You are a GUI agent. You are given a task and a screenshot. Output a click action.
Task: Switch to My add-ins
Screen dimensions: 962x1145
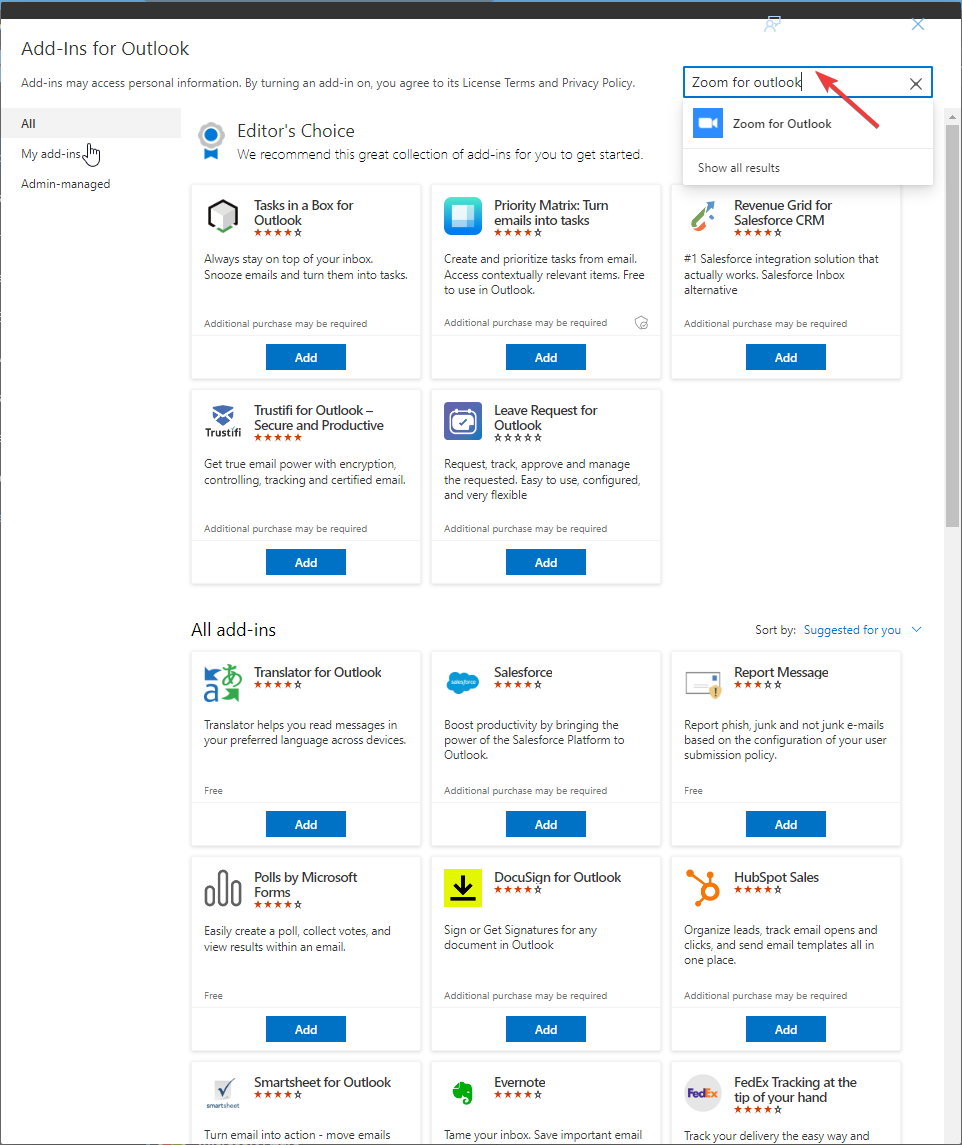(50, 154)
